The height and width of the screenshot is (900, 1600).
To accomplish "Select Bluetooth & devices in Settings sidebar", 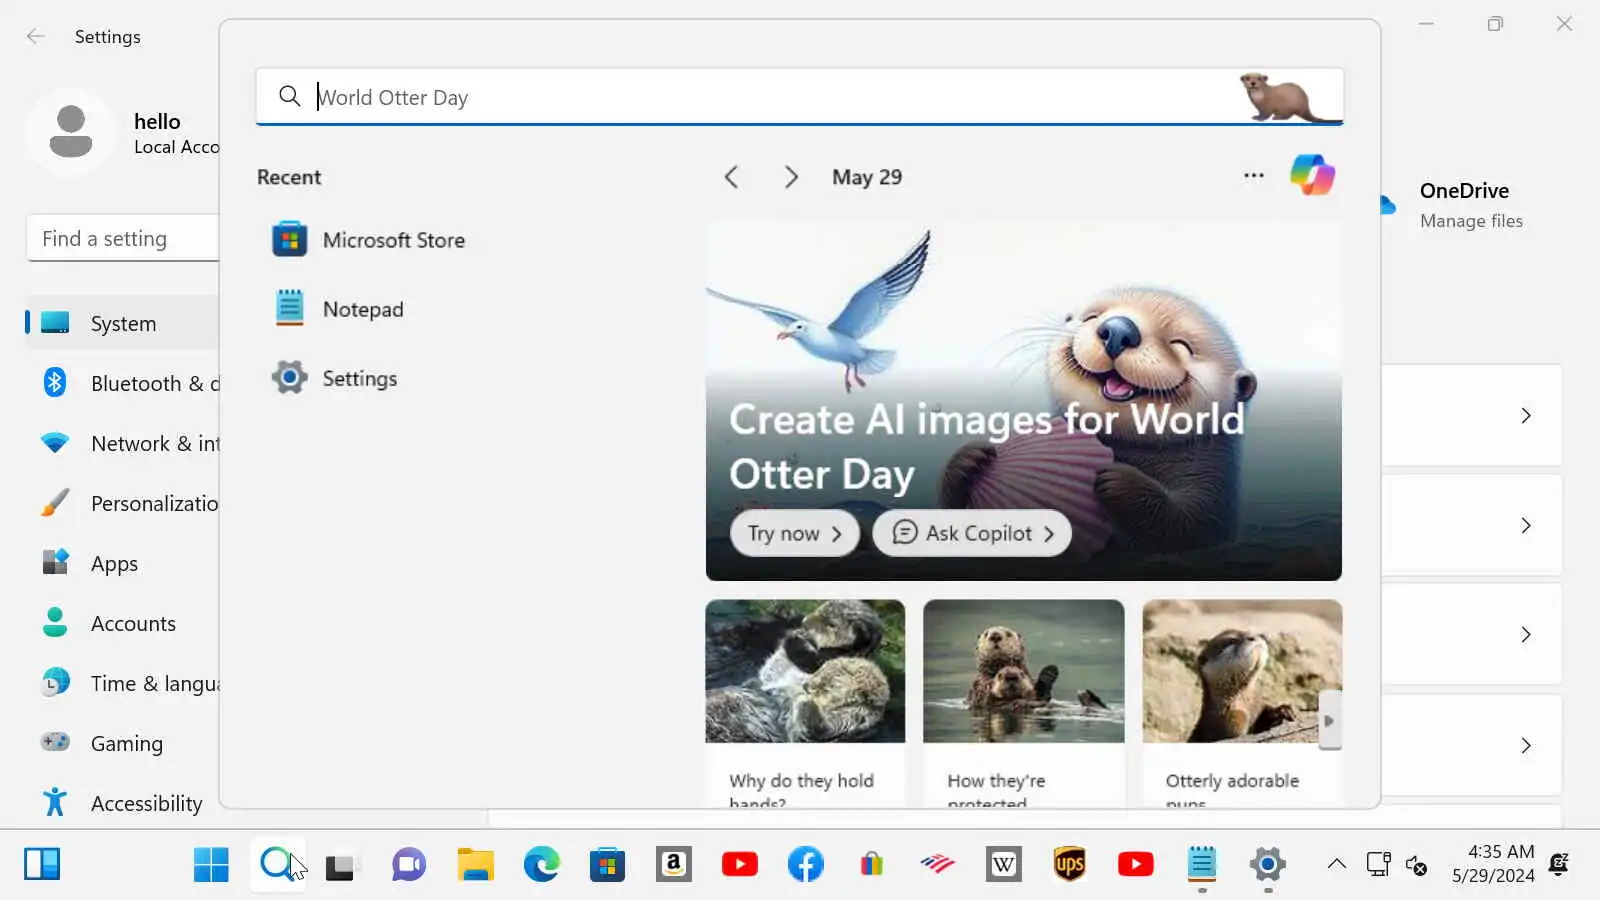I will coord(122,383).
